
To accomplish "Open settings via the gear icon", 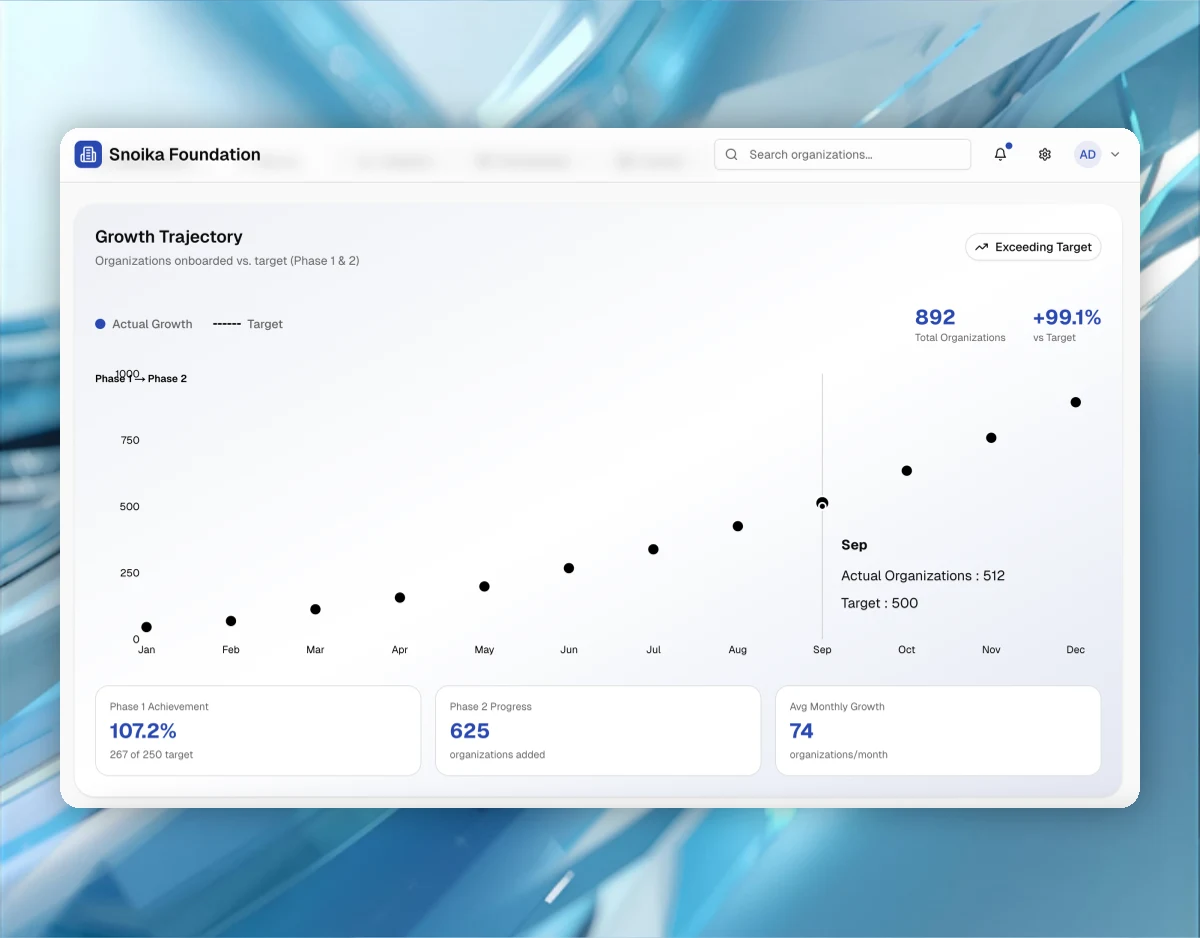I will [x=1045, y=154].
